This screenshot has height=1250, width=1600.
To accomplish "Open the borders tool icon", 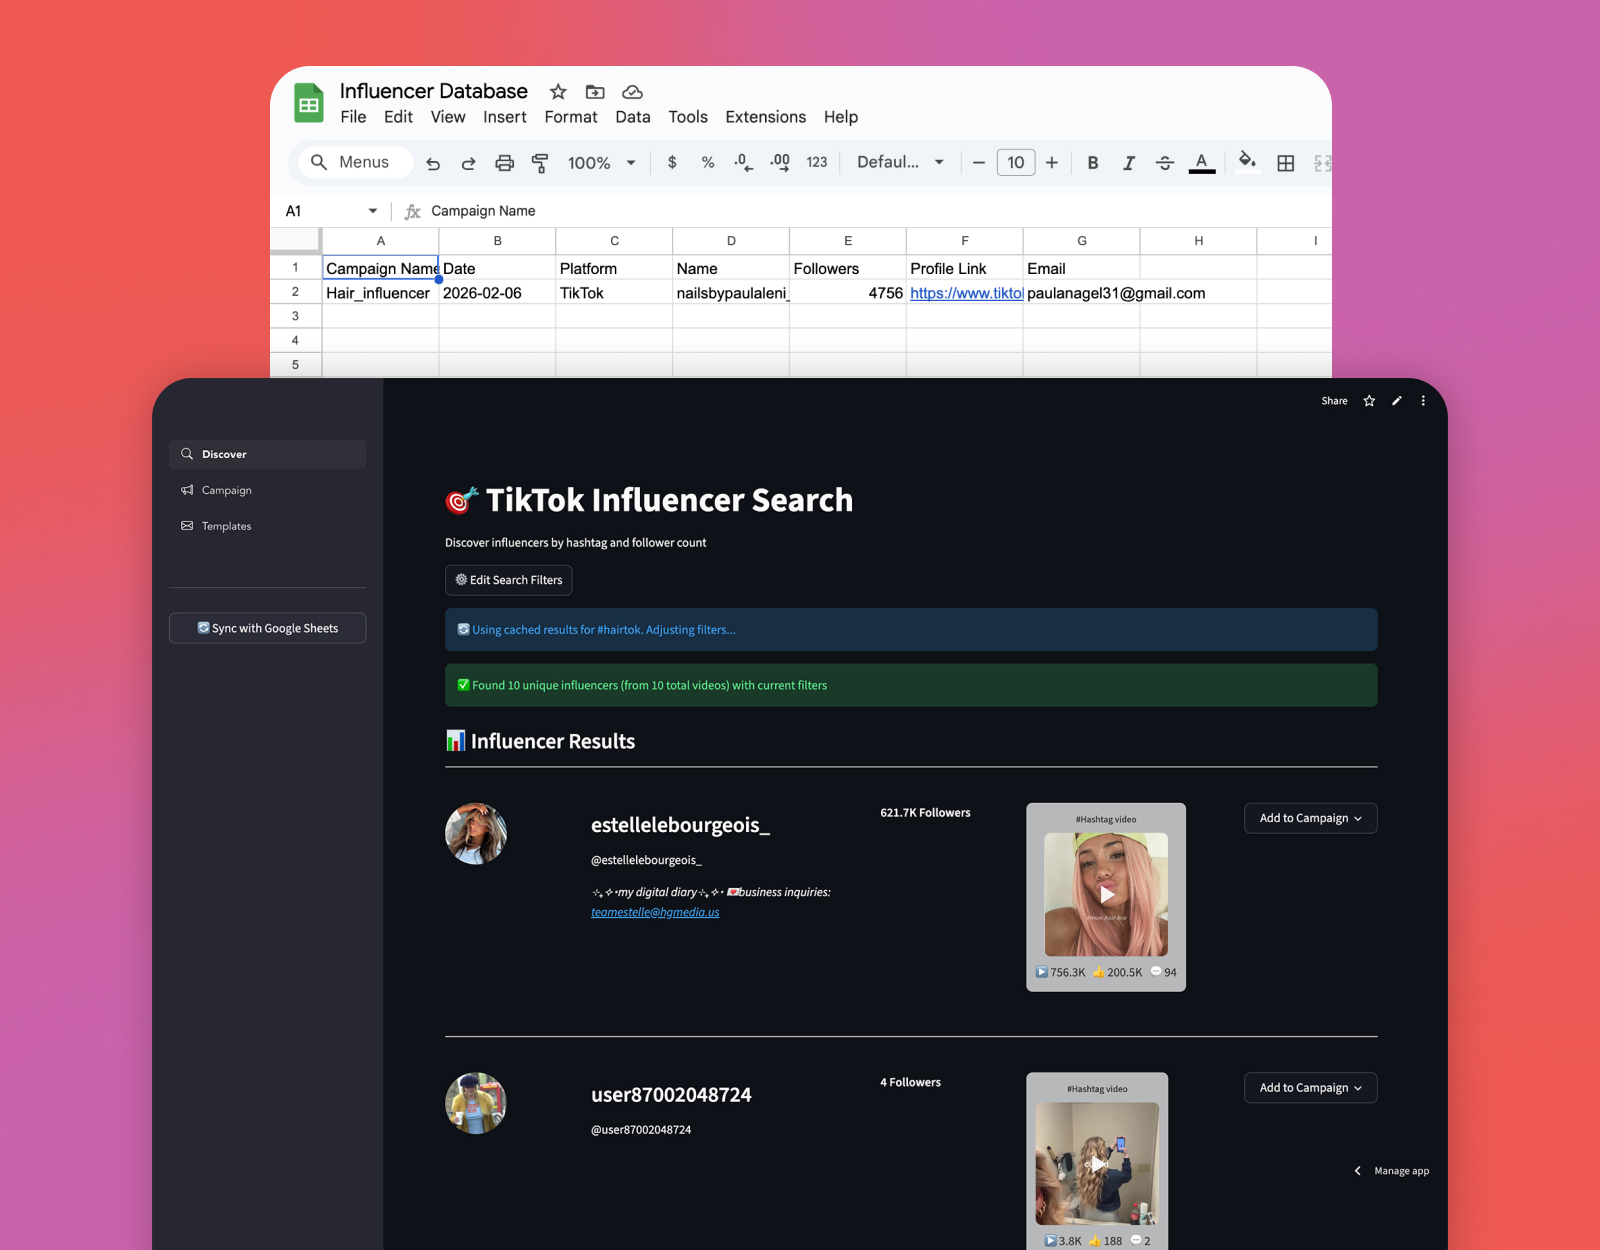I will 1286,163.
